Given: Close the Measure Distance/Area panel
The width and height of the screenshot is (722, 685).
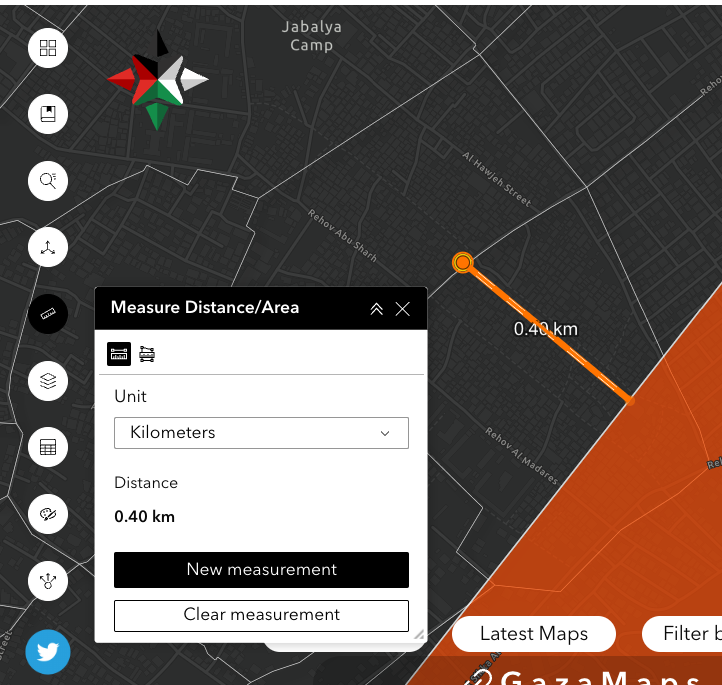Looking at the screenshot, I should [x=403, y=309].
